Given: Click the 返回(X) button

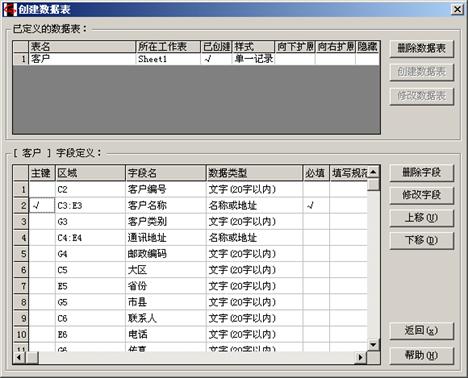Looking at the screenshot, I should (422, 331).
